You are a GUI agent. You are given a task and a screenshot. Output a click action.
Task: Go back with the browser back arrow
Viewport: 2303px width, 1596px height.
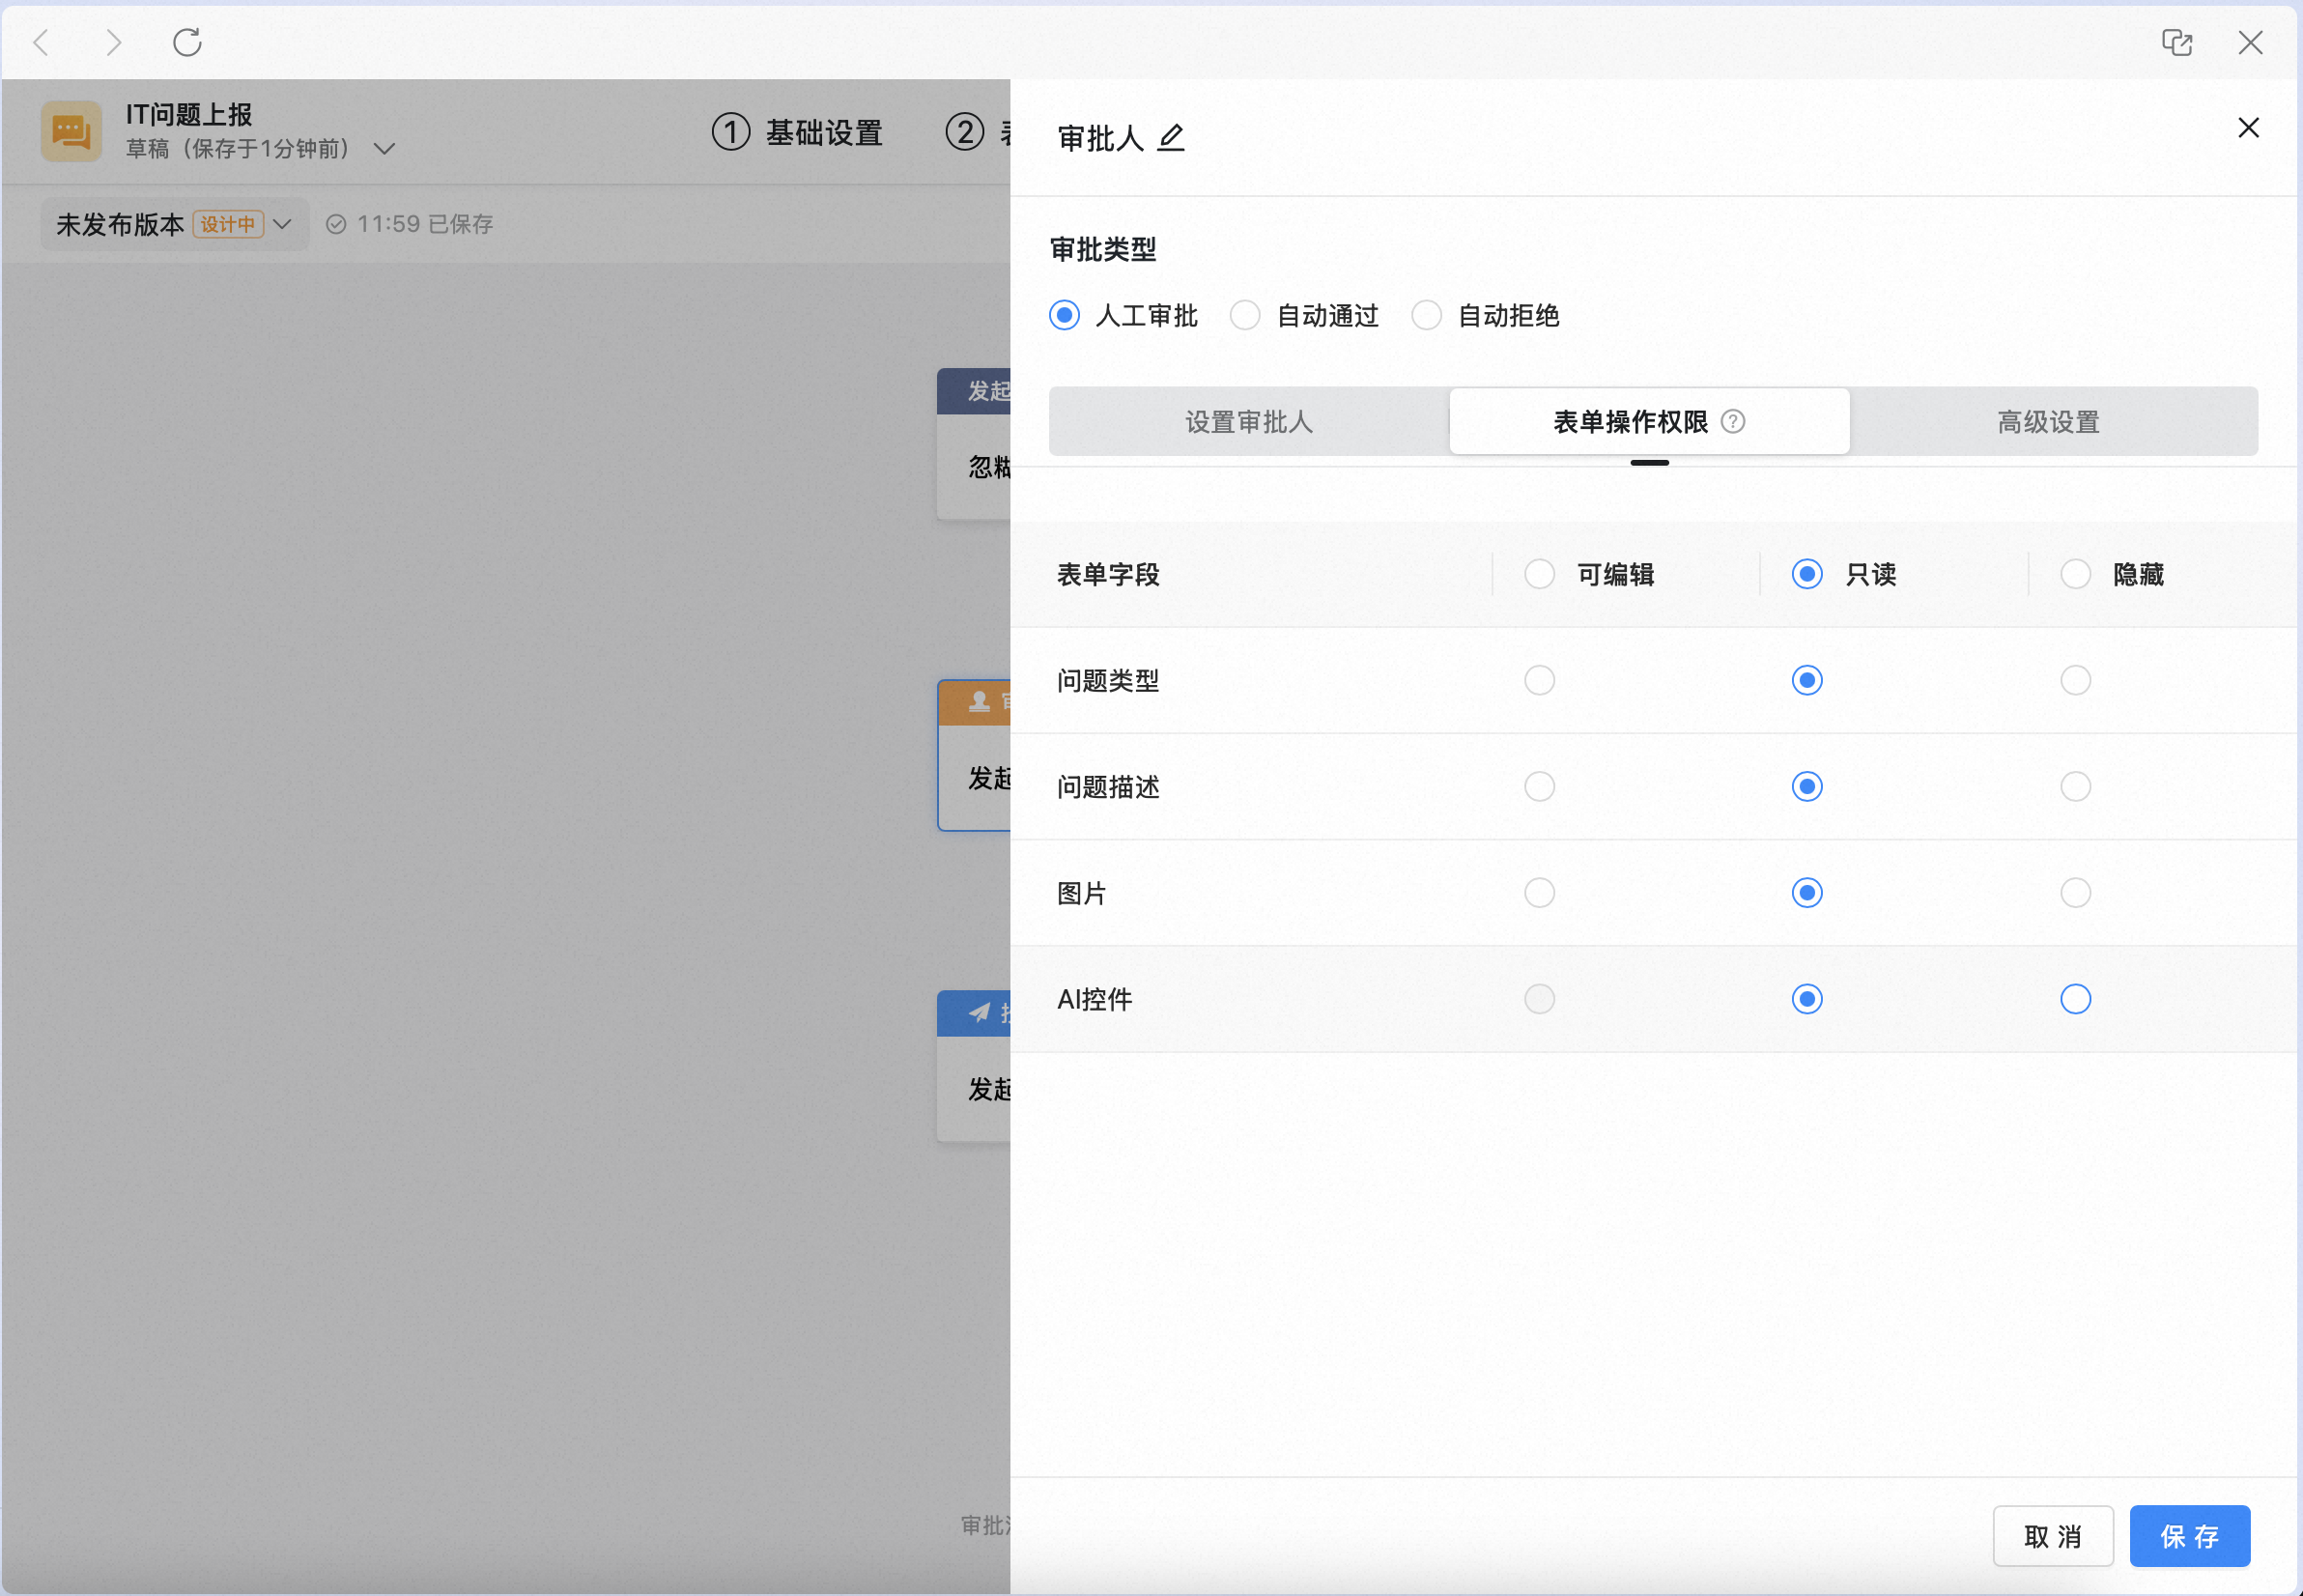(41, 43)
